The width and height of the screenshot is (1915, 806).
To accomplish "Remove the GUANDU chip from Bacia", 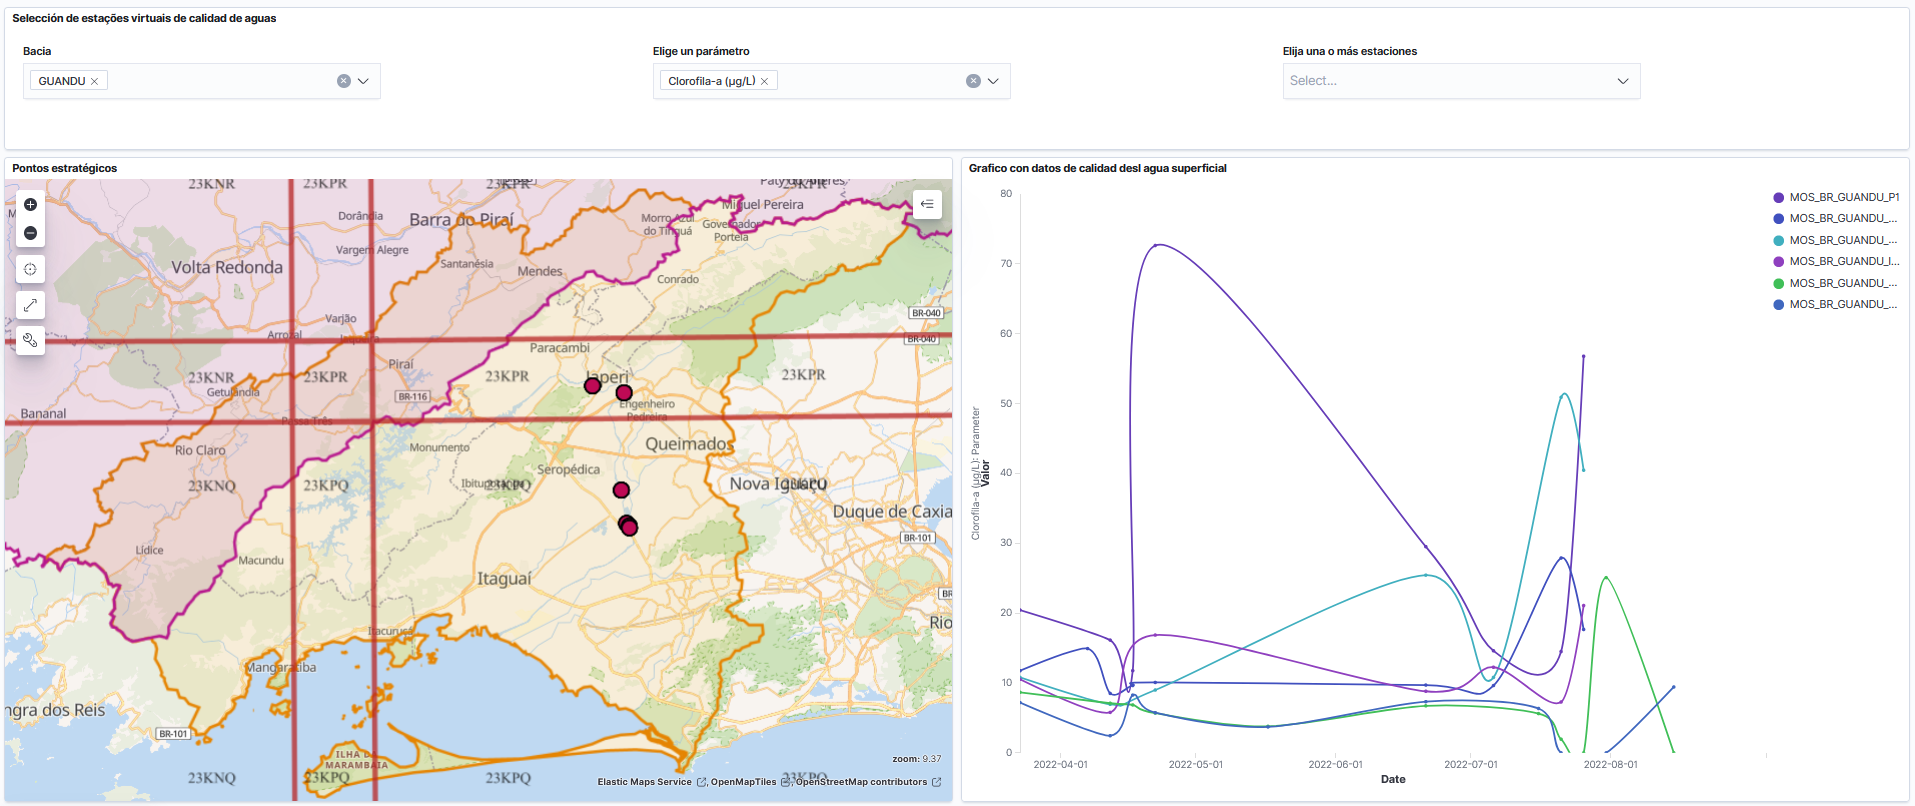I will (95, 82).
